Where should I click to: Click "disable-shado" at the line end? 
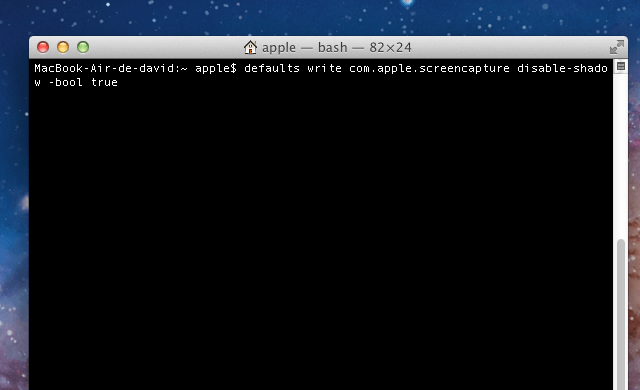[562, 68]
